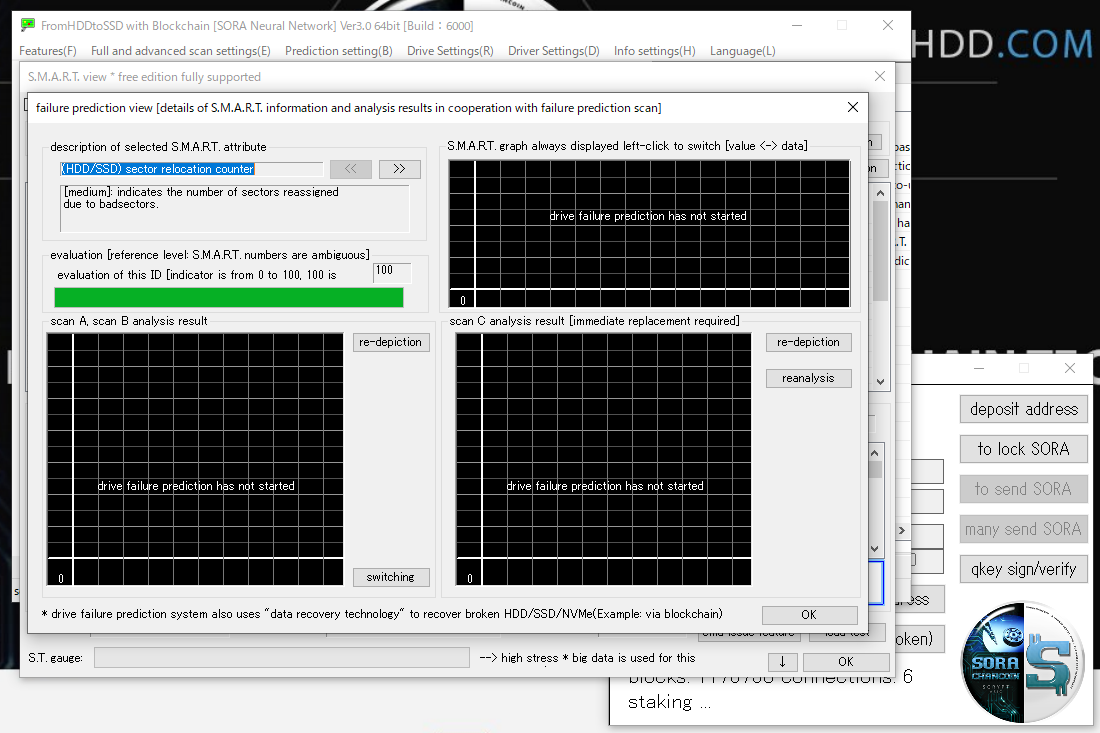
Task: Minimize the FromHDDtoSSD main window
Action: pyautogui.click(x=797, y=25)
